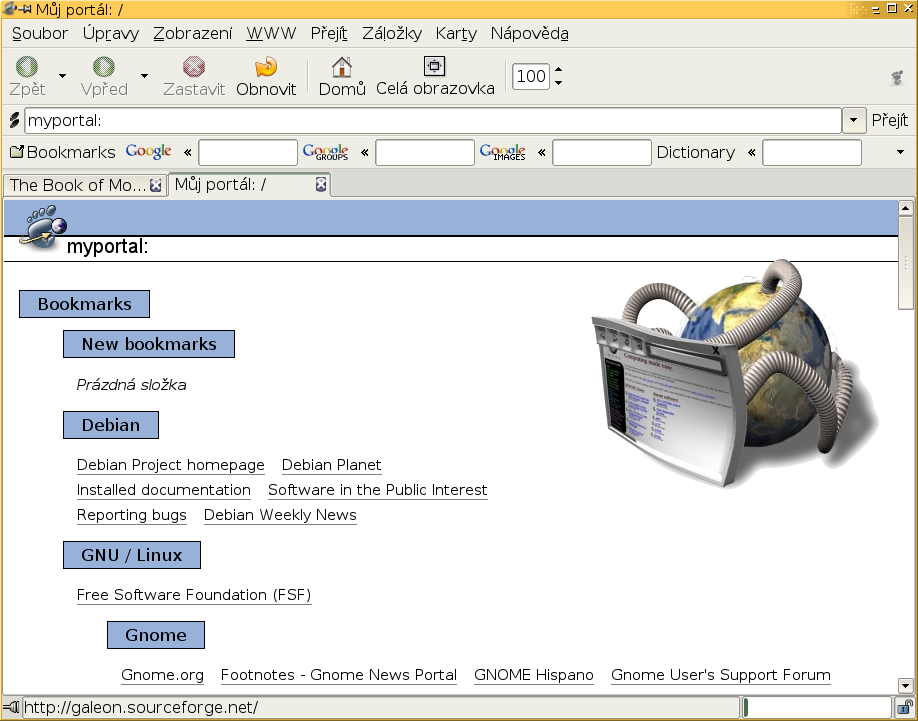Close the 'The Book of Mo...' tab

click(x=156, y=185)
